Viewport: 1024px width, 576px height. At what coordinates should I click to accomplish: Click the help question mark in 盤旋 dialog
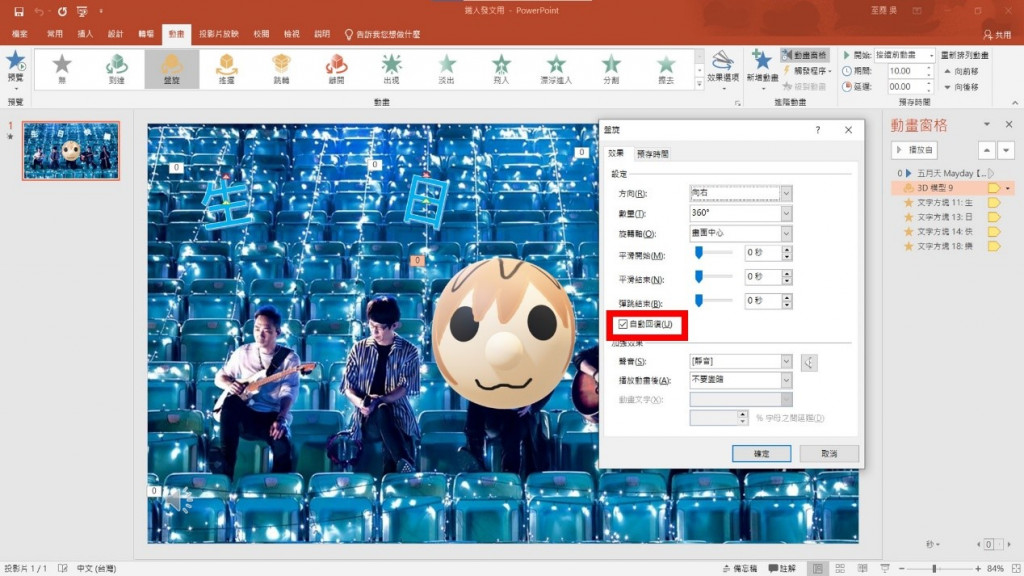pos(817,130)
